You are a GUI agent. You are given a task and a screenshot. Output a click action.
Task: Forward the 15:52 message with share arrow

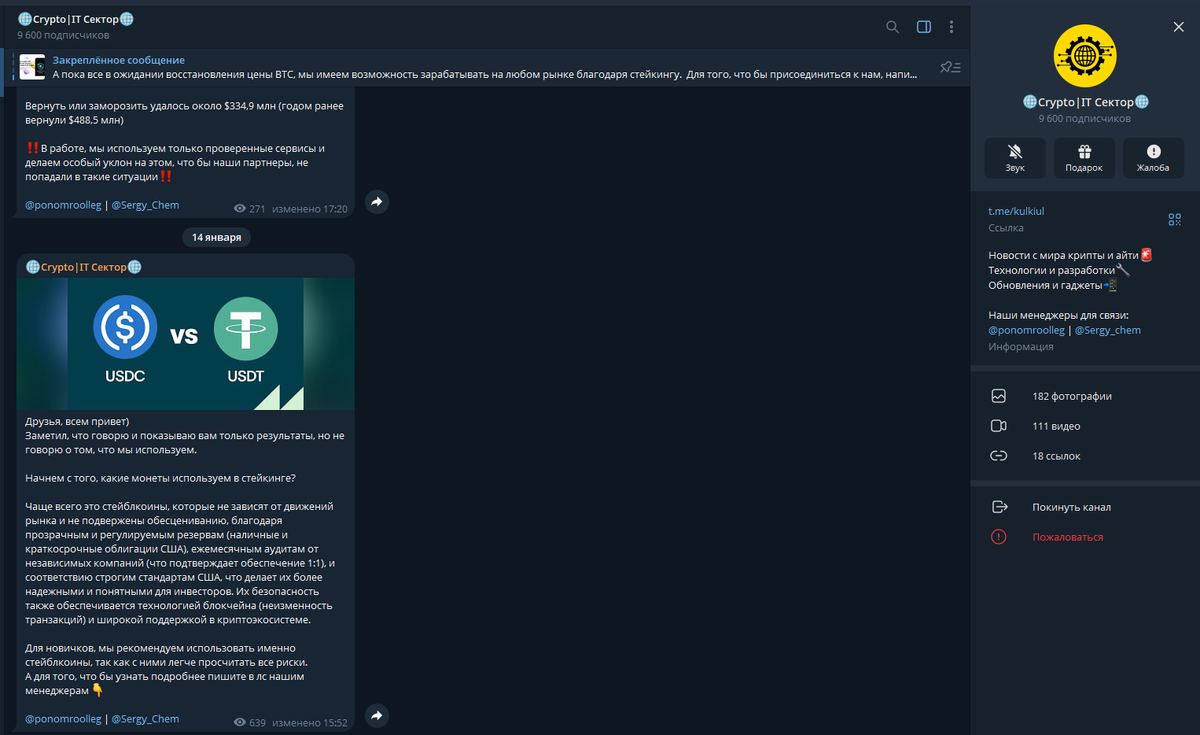376,715
